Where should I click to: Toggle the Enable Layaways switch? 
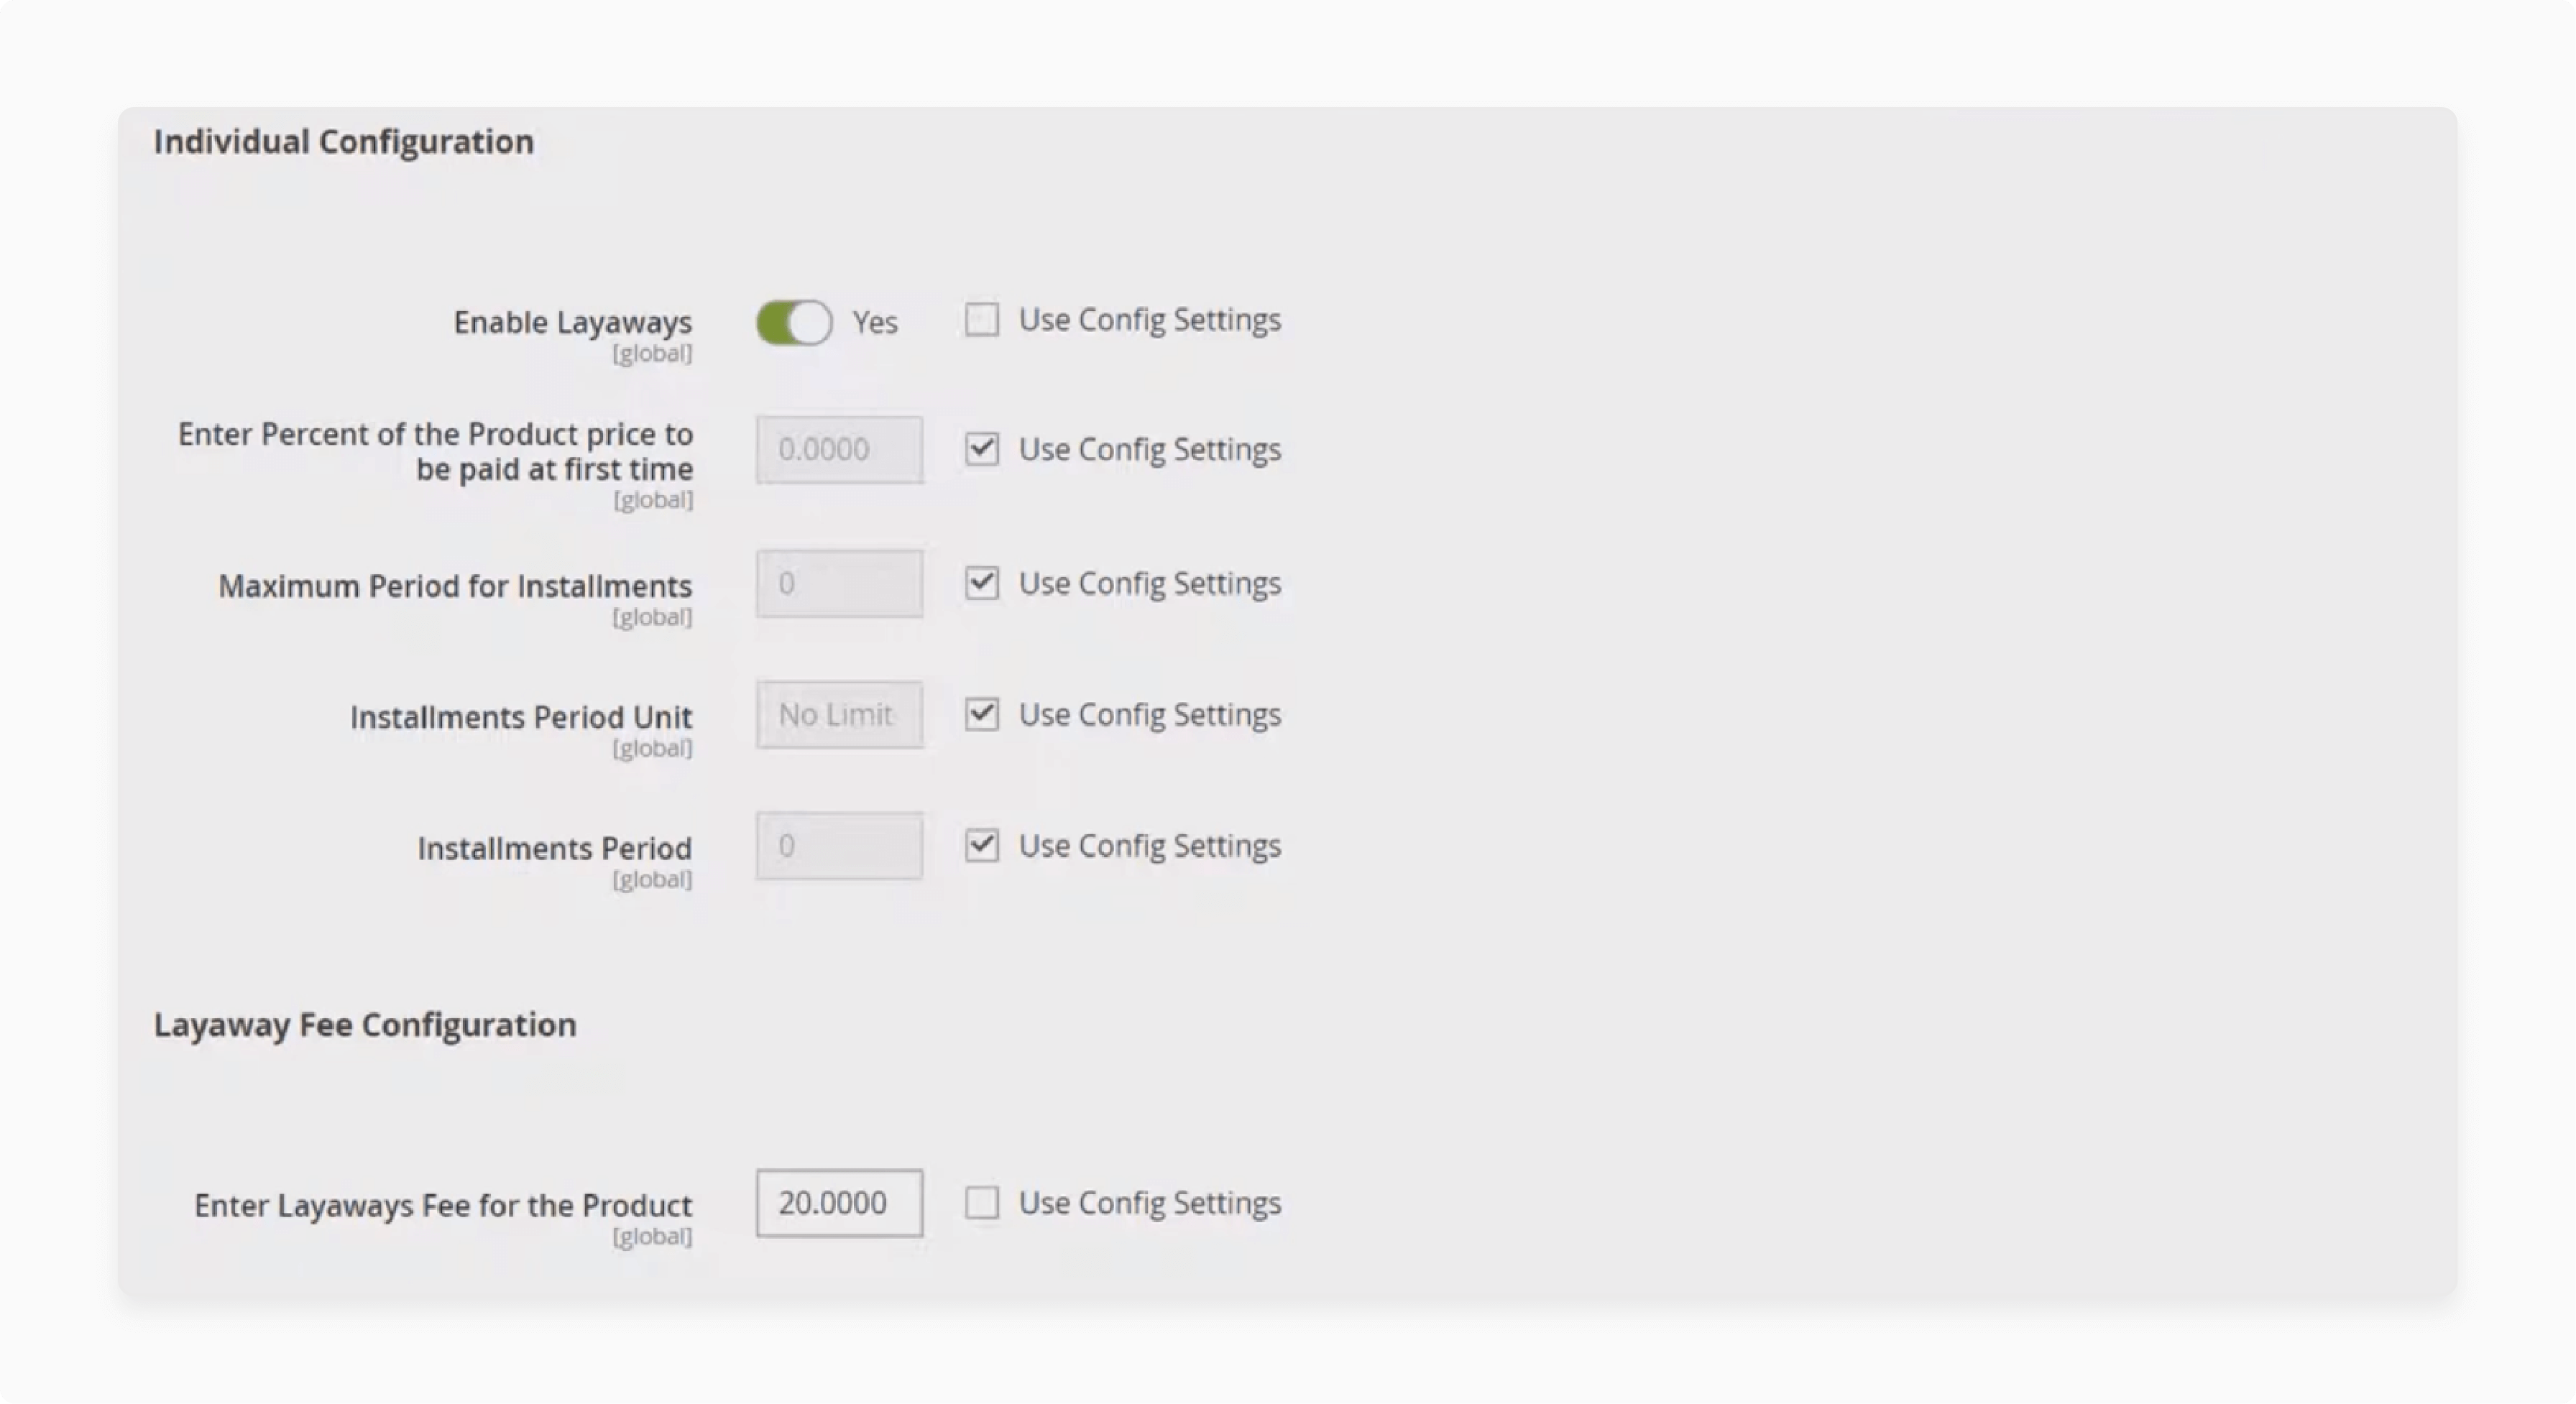[794, 322]
